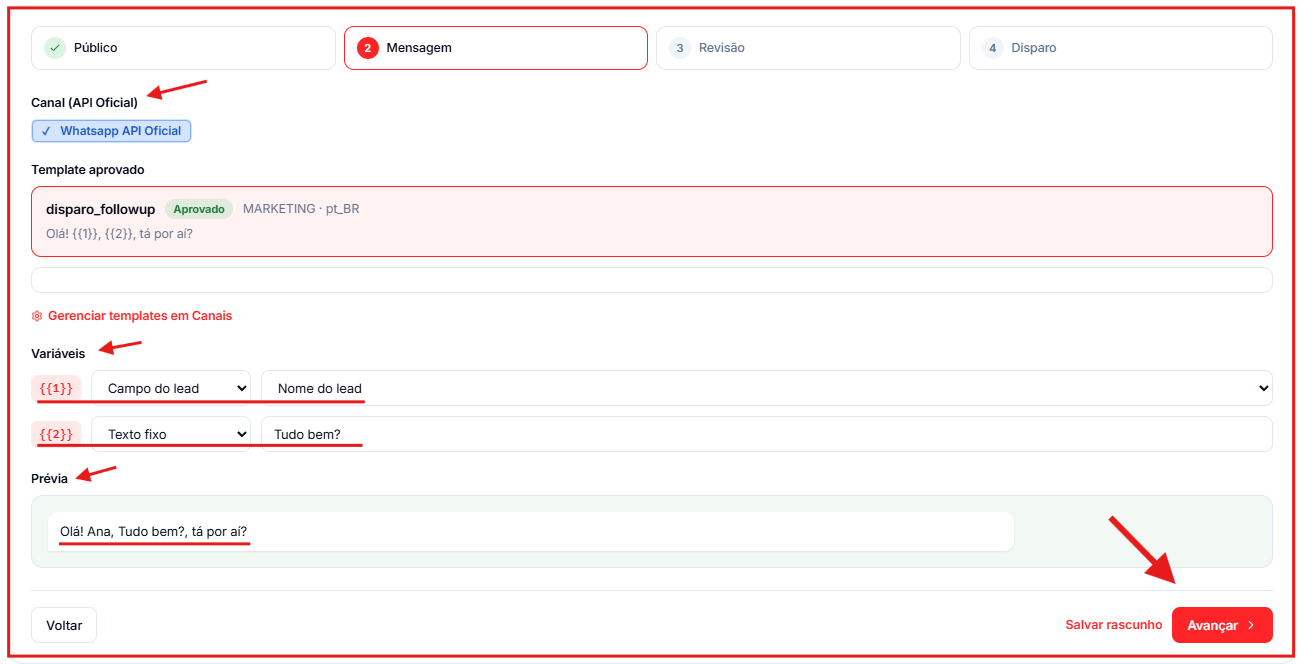The width and height of the screenshot is (1301, 664).
Task: Click the {{1}} variable tag
Action: tap(56, 388)
